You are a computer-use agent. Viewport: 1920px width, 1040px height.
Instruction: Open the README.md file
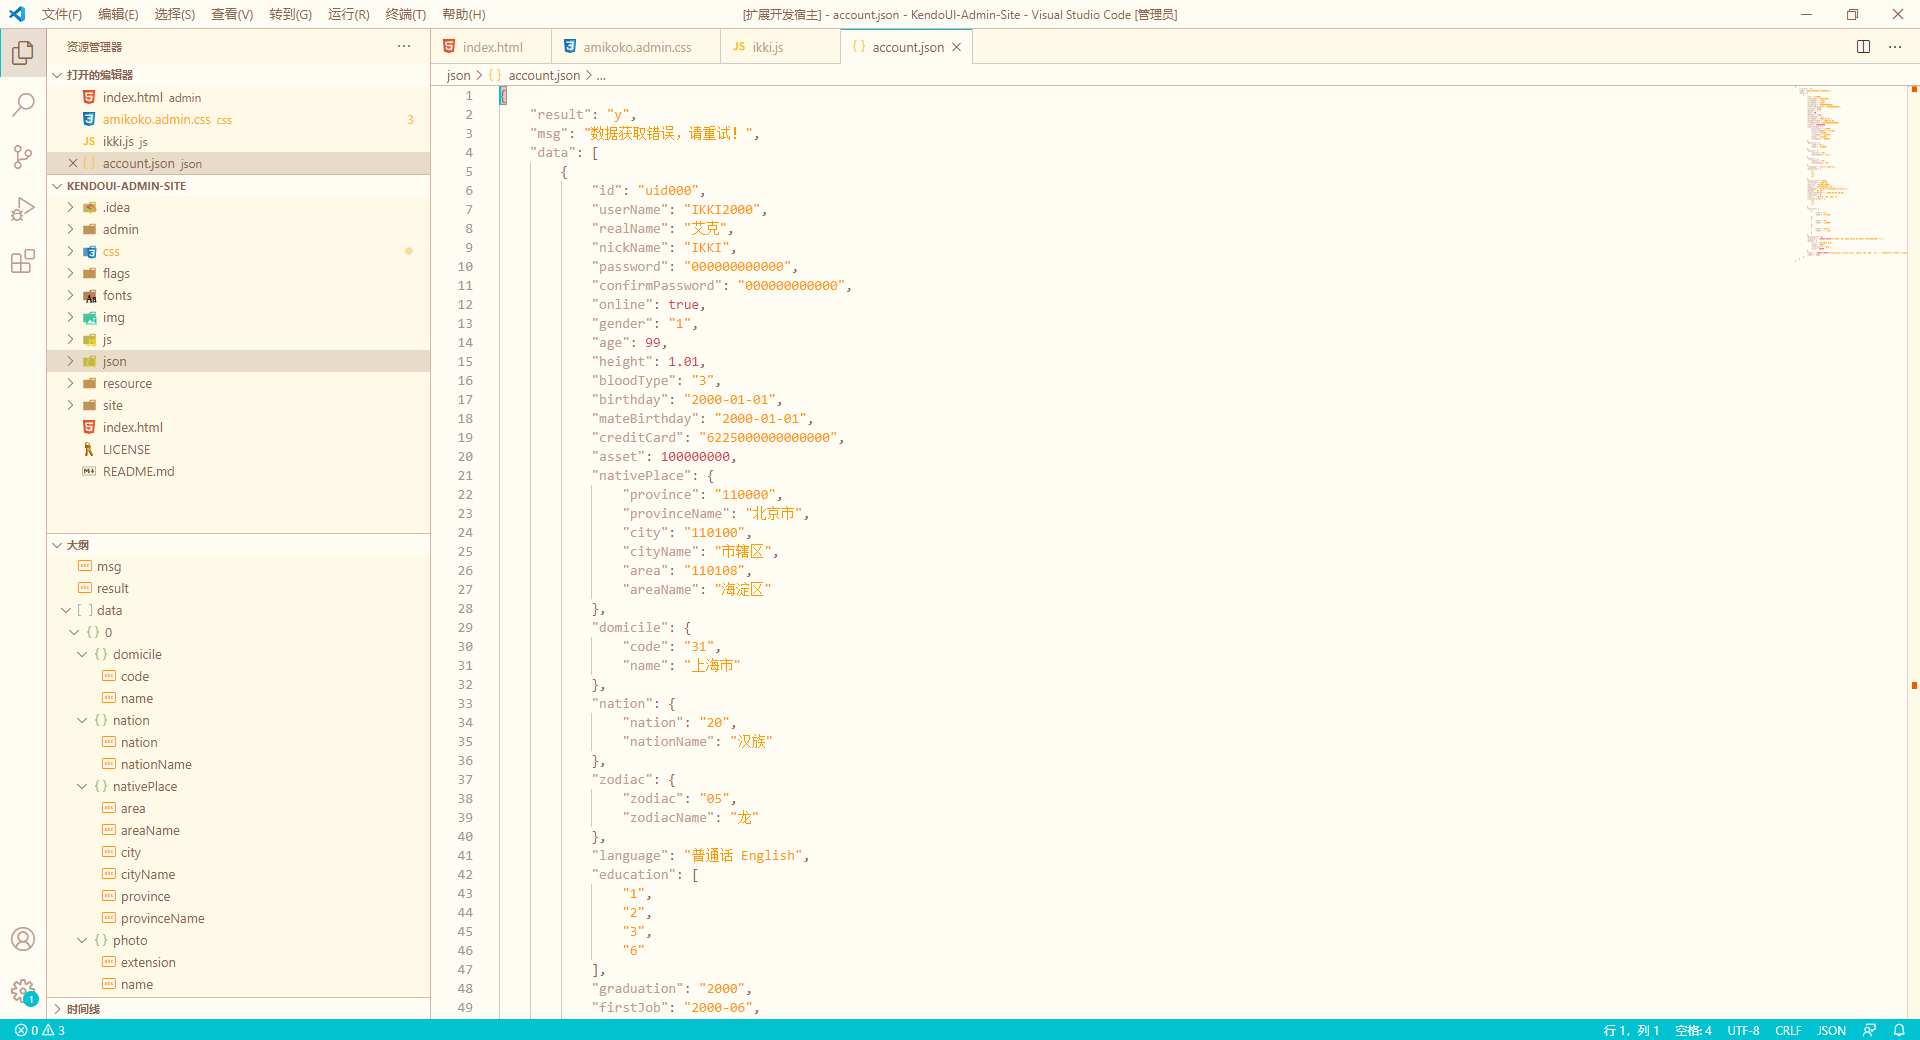[x=238, y=471]
